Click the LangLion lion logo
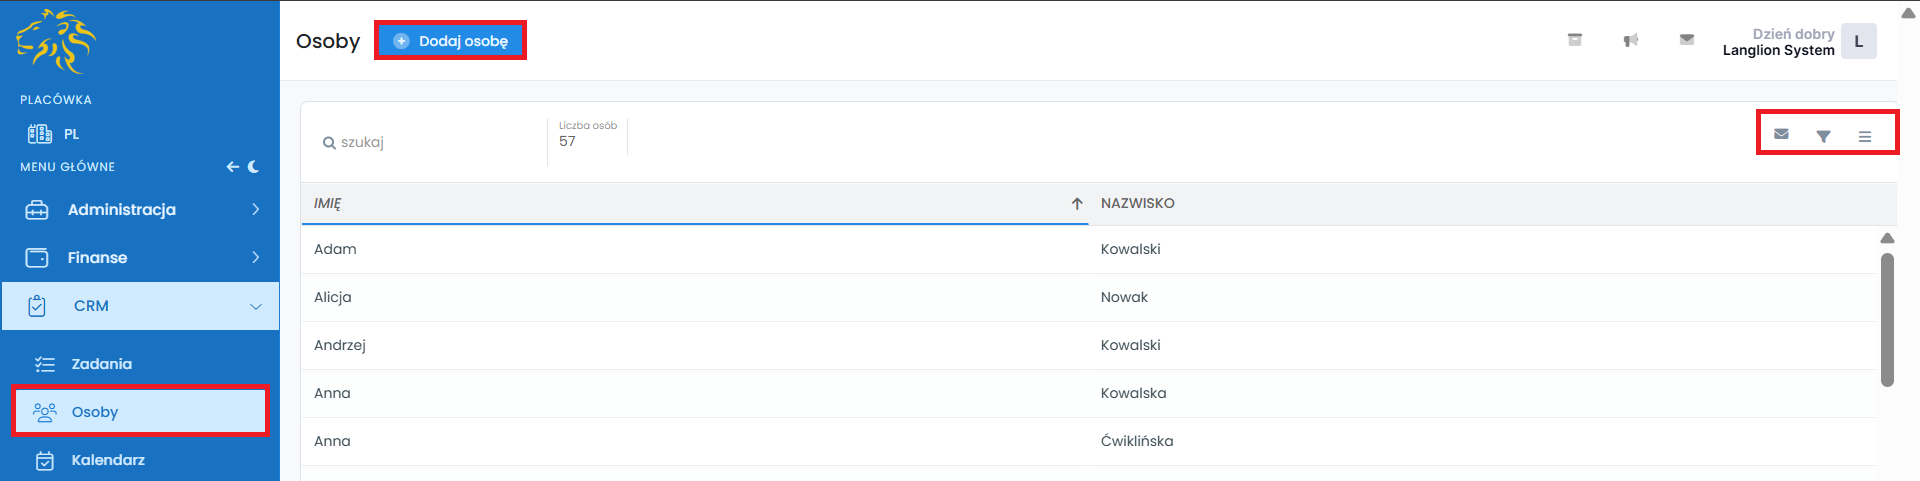The height and width of the screenshot is (481, 1920). (55, 42)
